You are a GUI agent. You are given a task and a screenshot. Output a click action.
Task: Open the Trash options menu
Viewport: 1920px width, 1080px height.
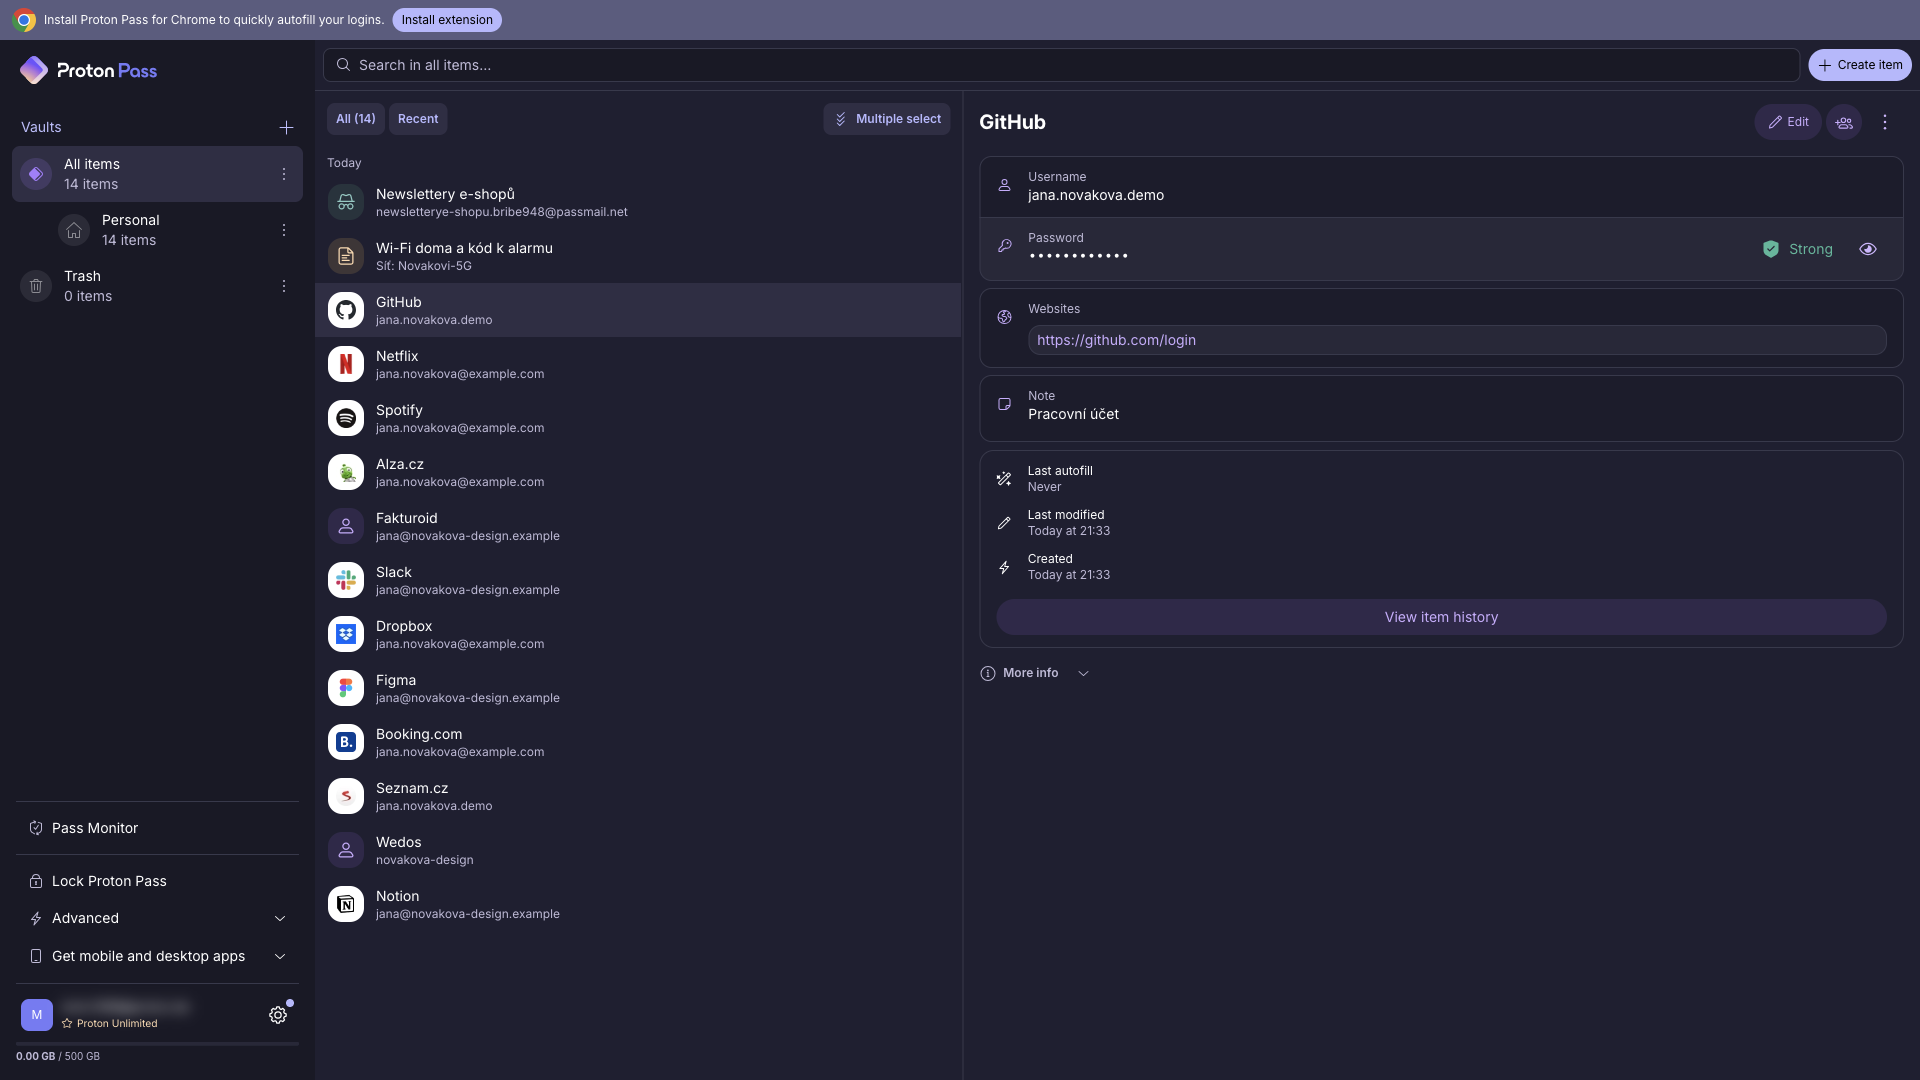coord(284,286)
